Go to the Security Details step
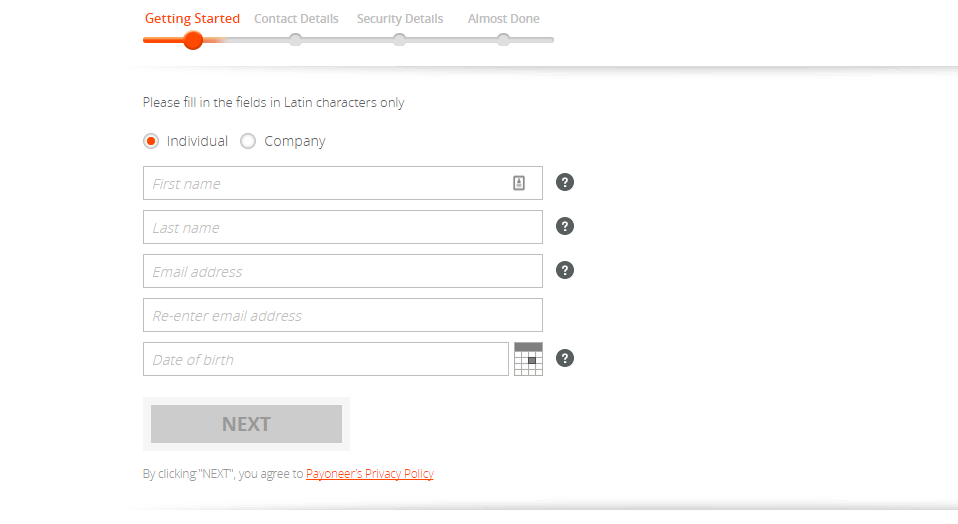This screenshot has height=524, width=958. [x=400, y=19]
